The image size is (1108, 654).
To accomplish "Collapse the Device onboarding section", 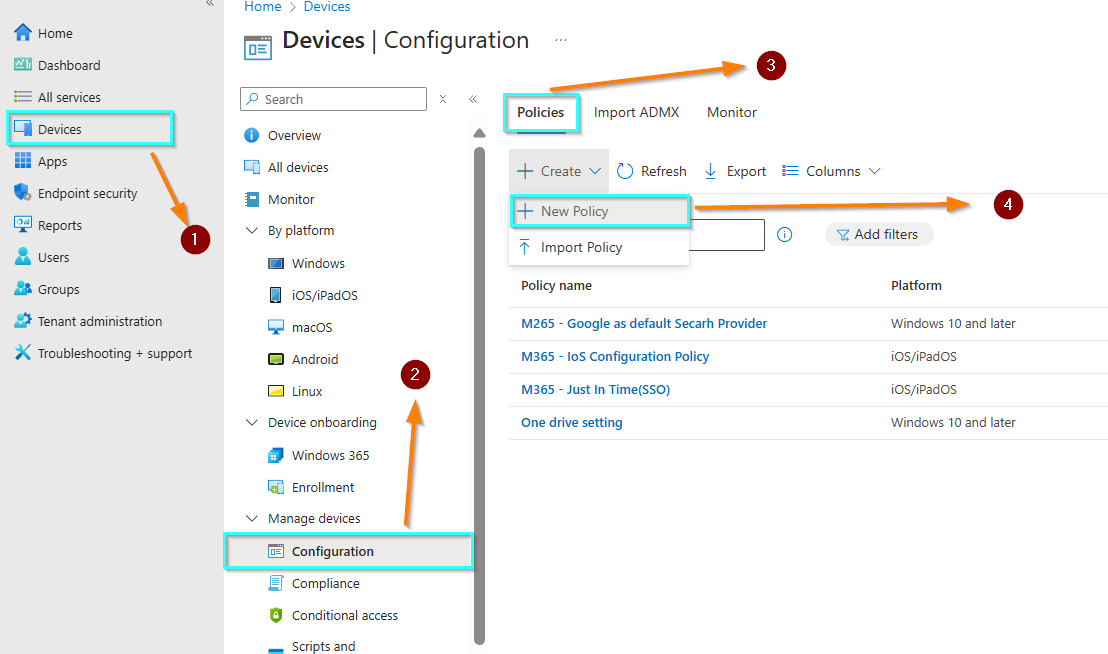I will [x=252, y=422].
